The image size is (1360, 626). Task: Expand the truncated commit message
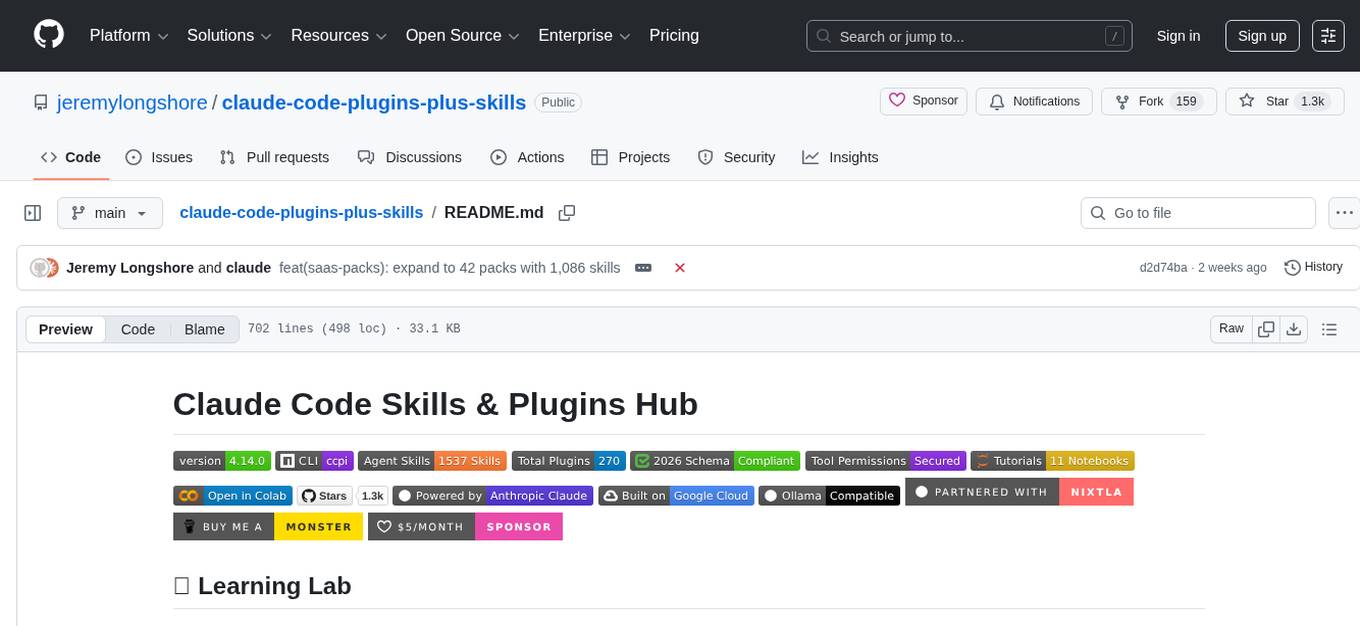[643, 268]
